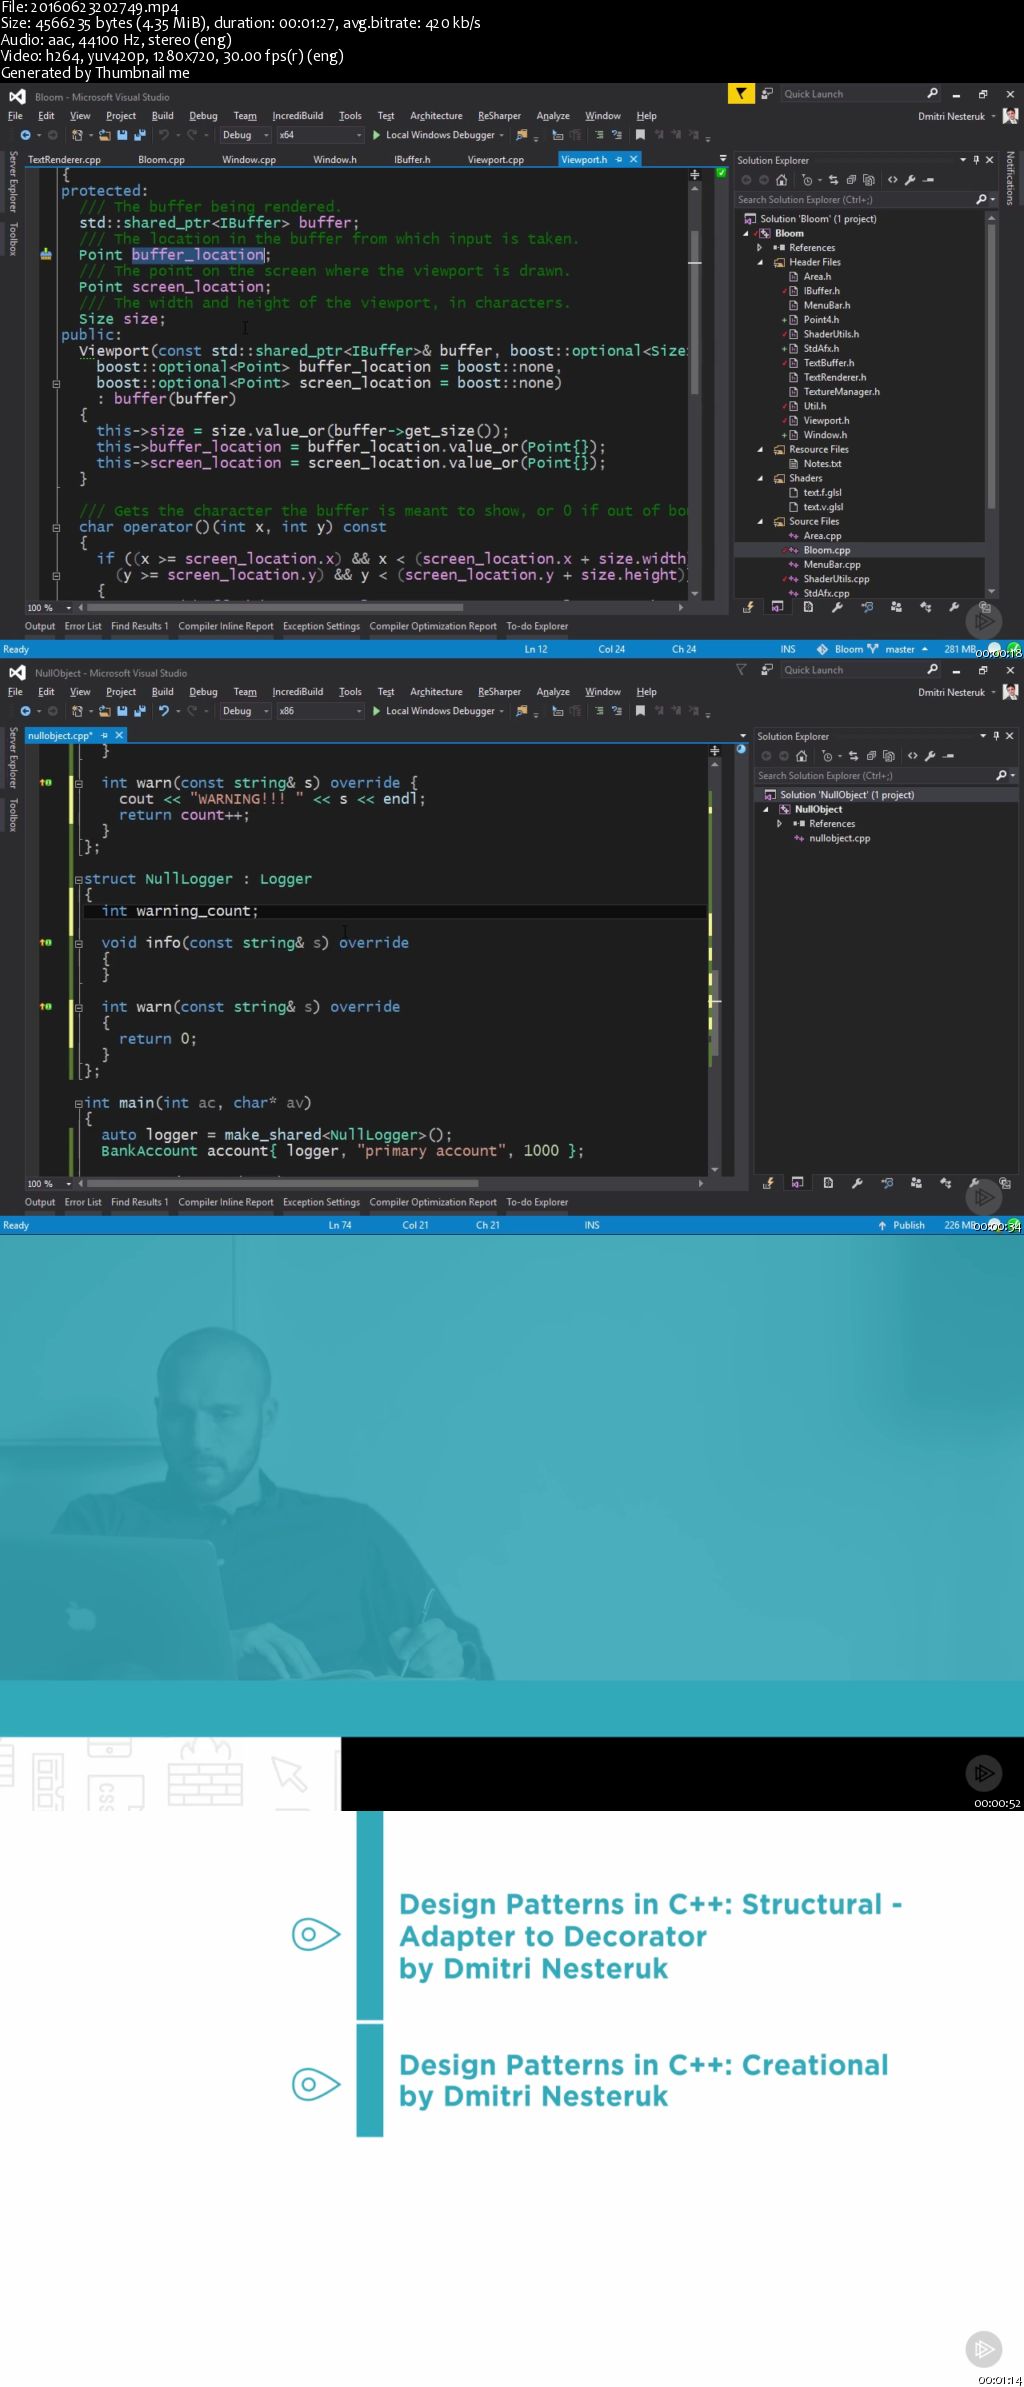The image size is (1024, 2387).
Task: Open Server Explorer side tab in Bloom window
Action: (13, 182)
